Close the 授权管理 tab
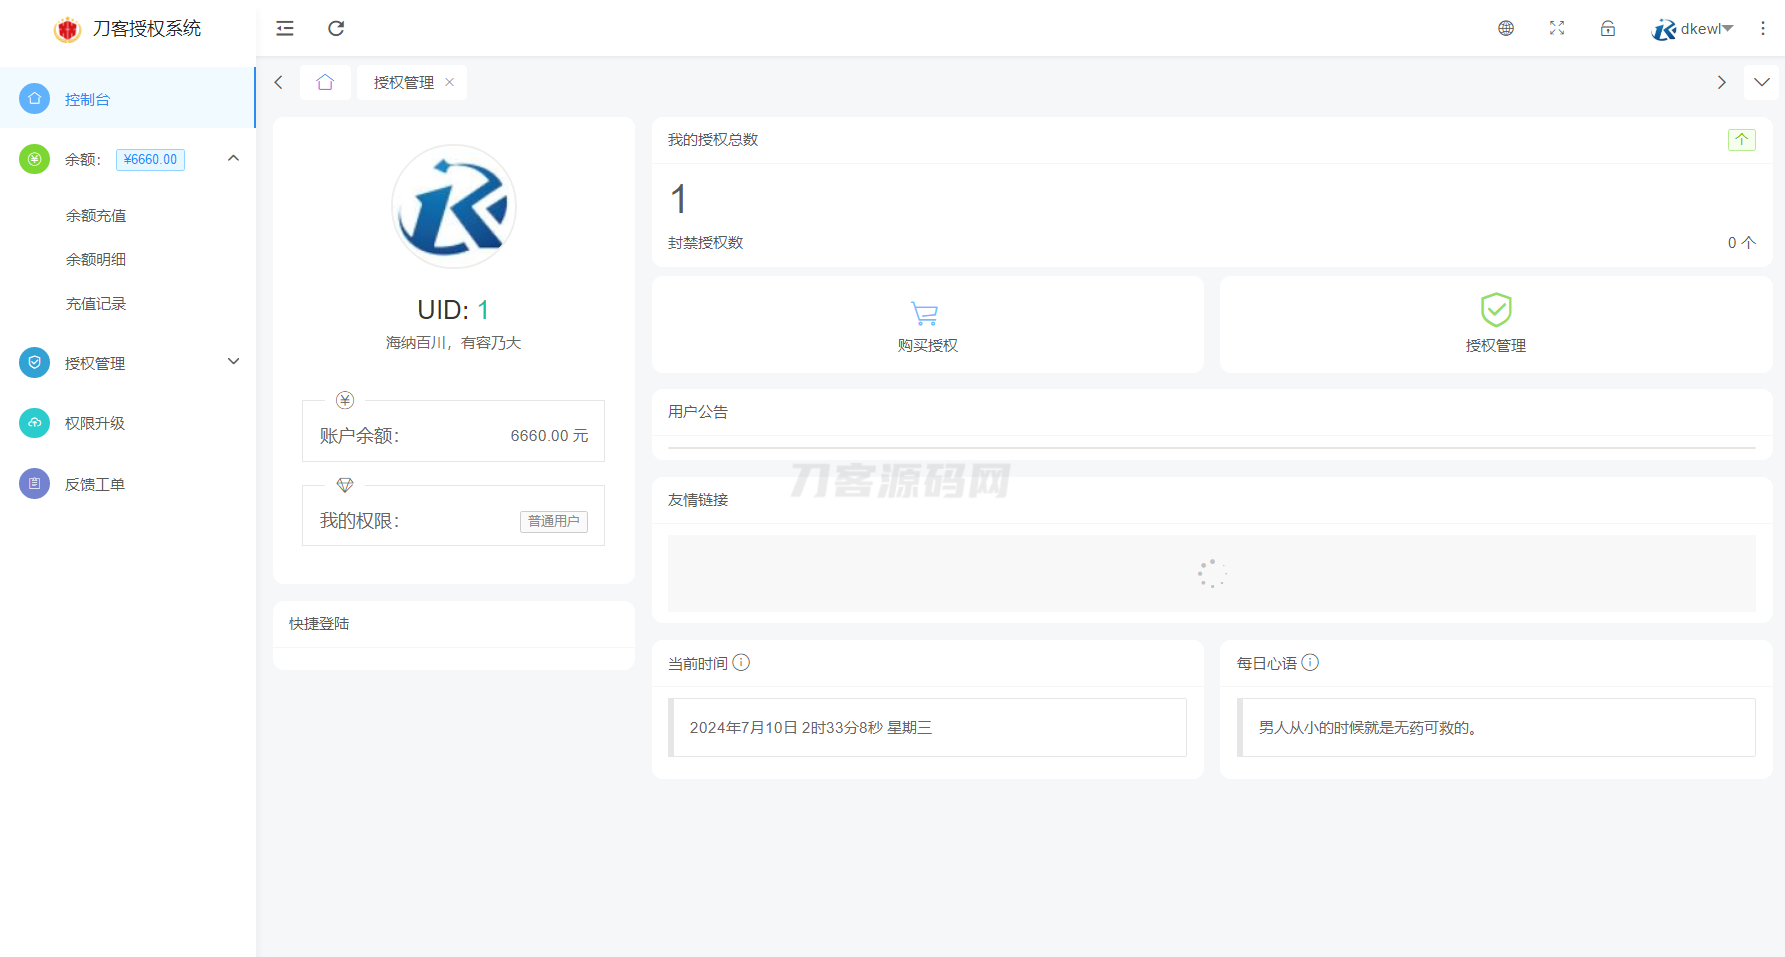Screen dimensions: 1785x957 pos(449,82)
